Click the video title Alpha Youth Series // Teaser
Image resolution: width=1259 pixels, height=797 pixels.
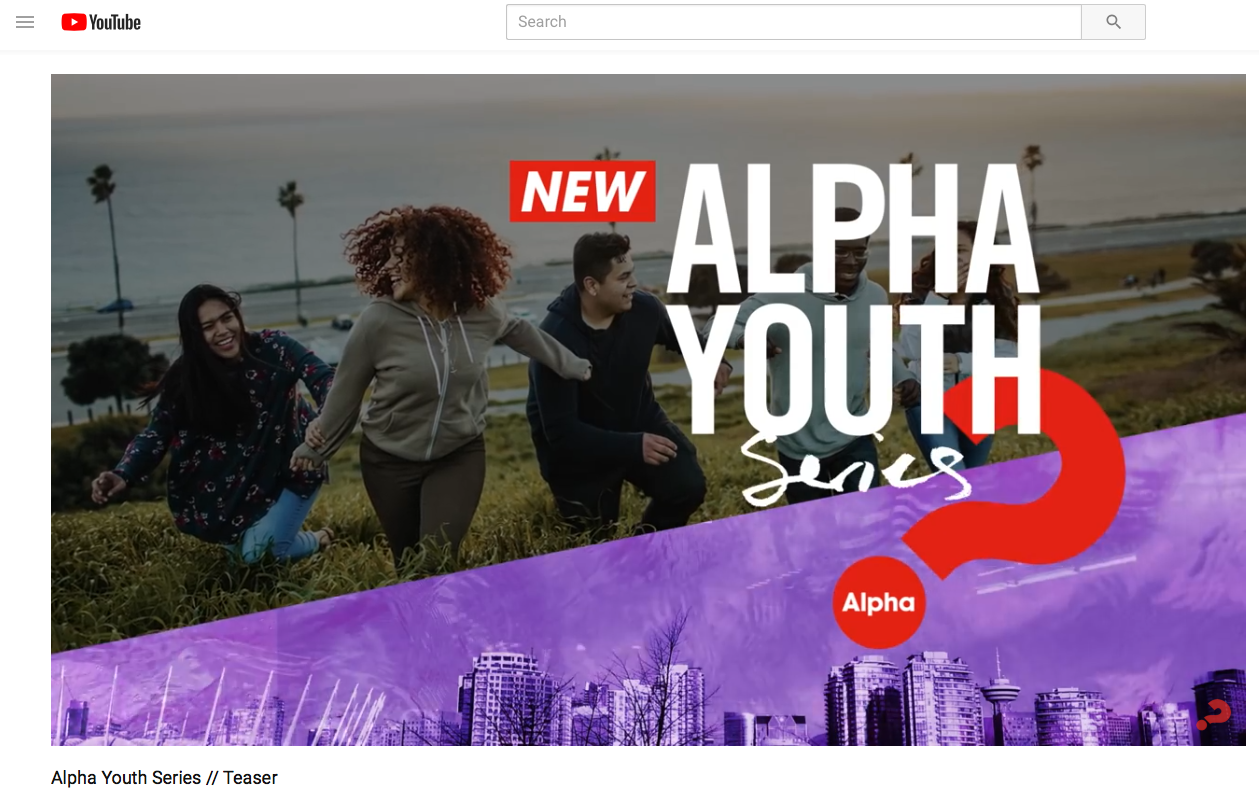point(164,777)
